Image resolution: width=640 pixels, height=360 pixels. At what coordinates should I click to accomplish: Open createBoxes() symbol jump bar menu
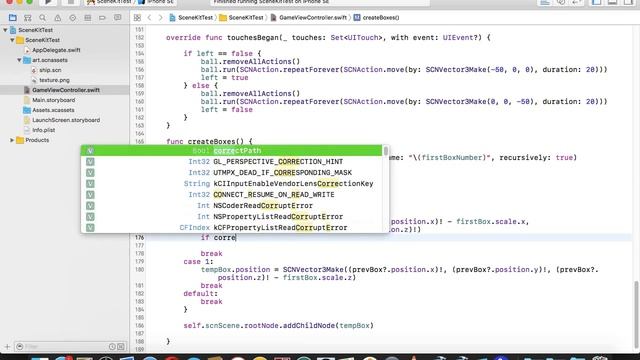pos(377,18)
